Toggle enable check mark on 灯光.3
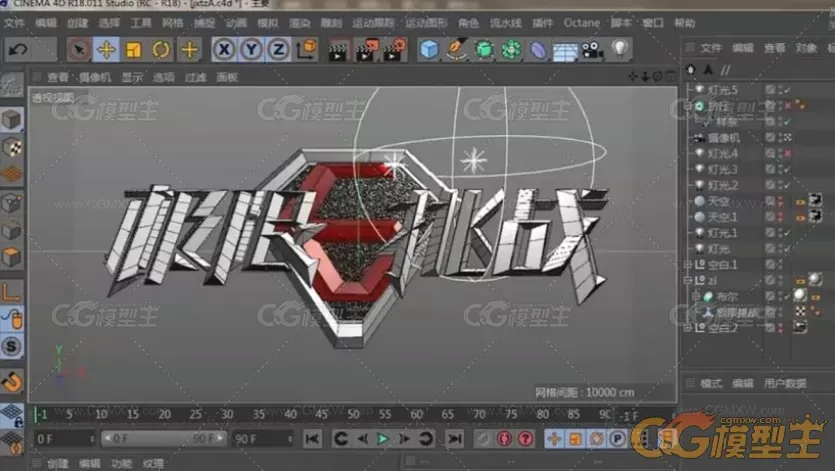 tap(787, 170)
